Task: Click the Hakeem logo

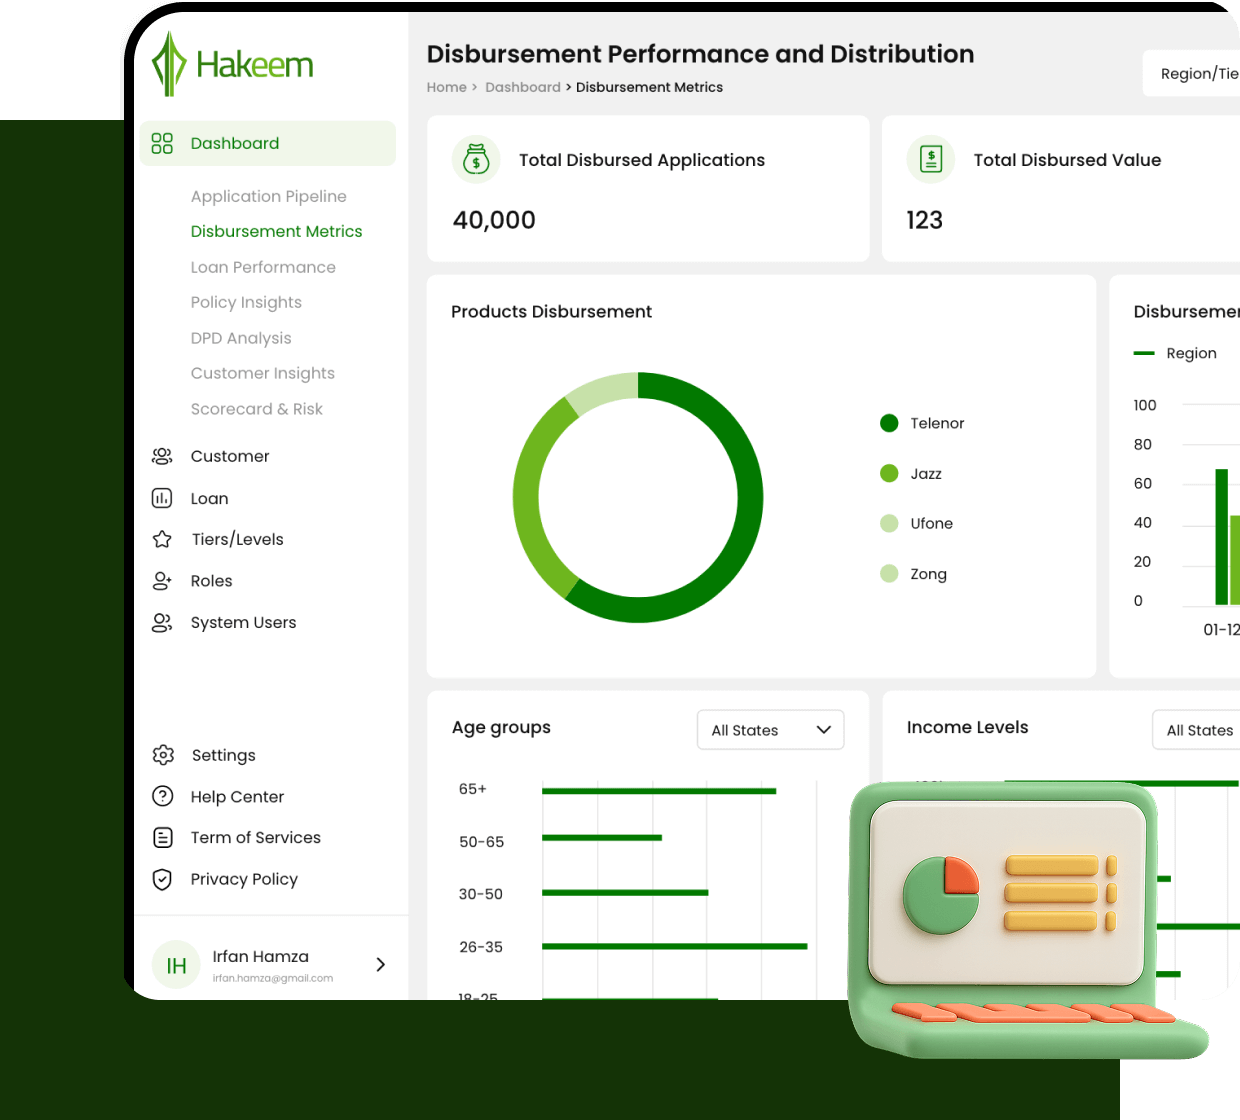Action: pyautogui.click(x=231, y=62)
